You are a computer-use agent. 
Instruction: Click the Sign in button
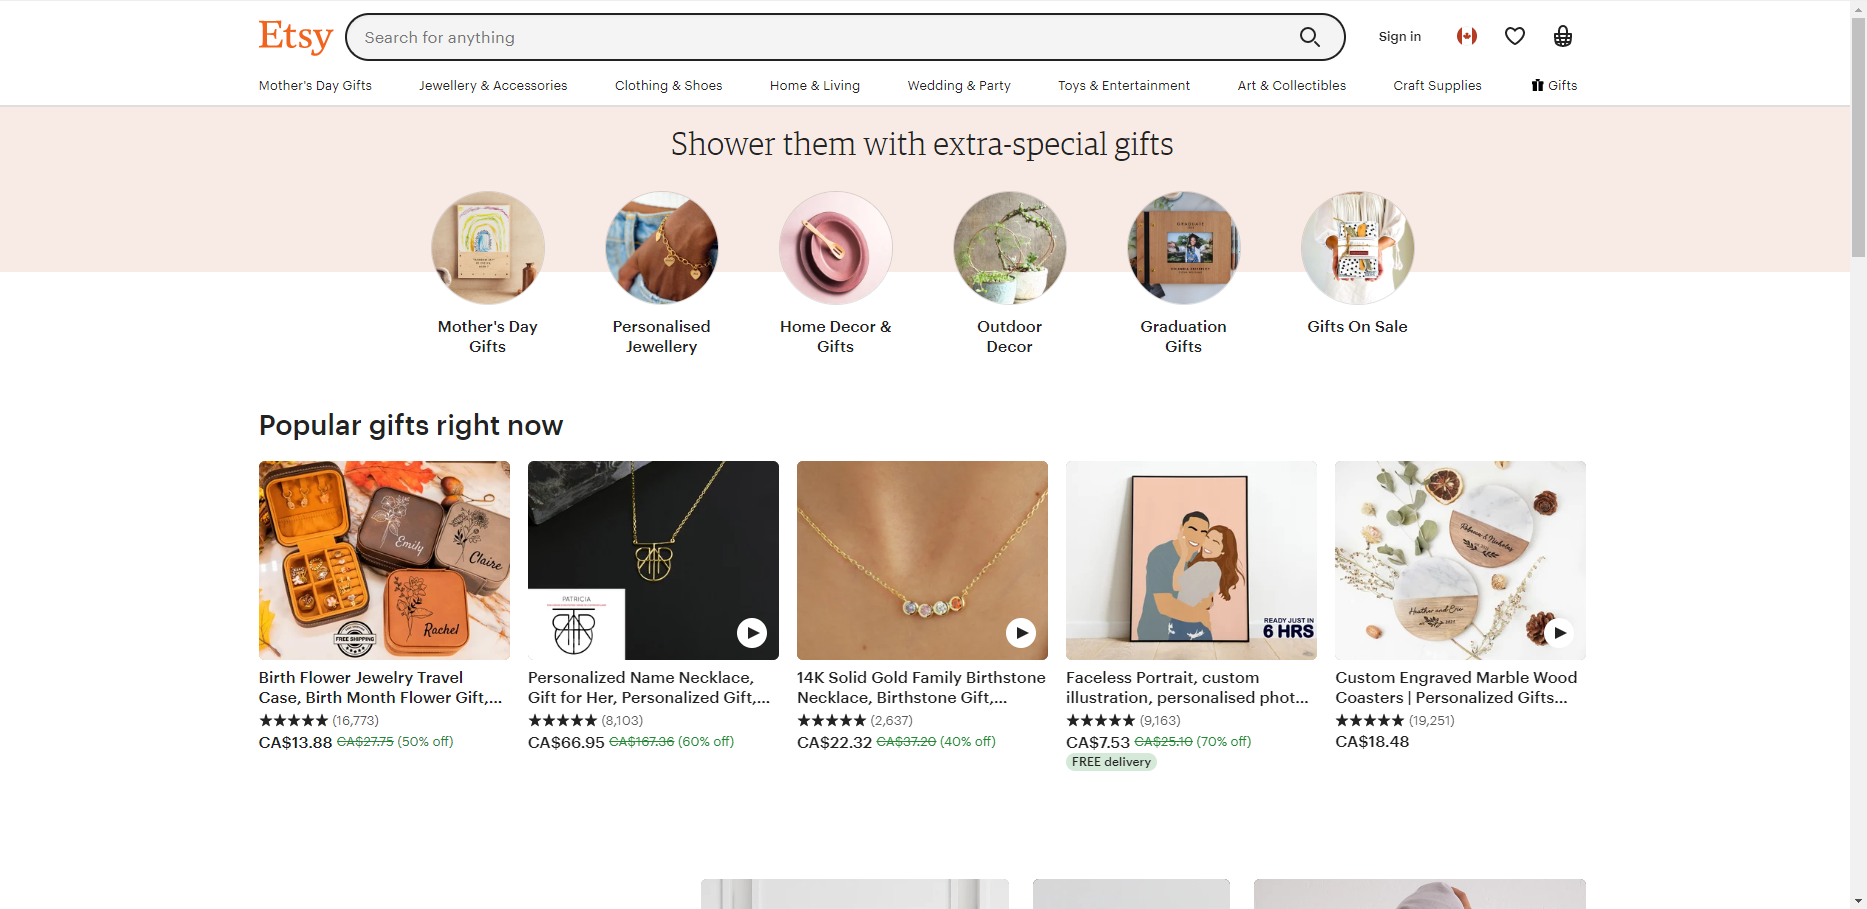[x=1399, y=36]
